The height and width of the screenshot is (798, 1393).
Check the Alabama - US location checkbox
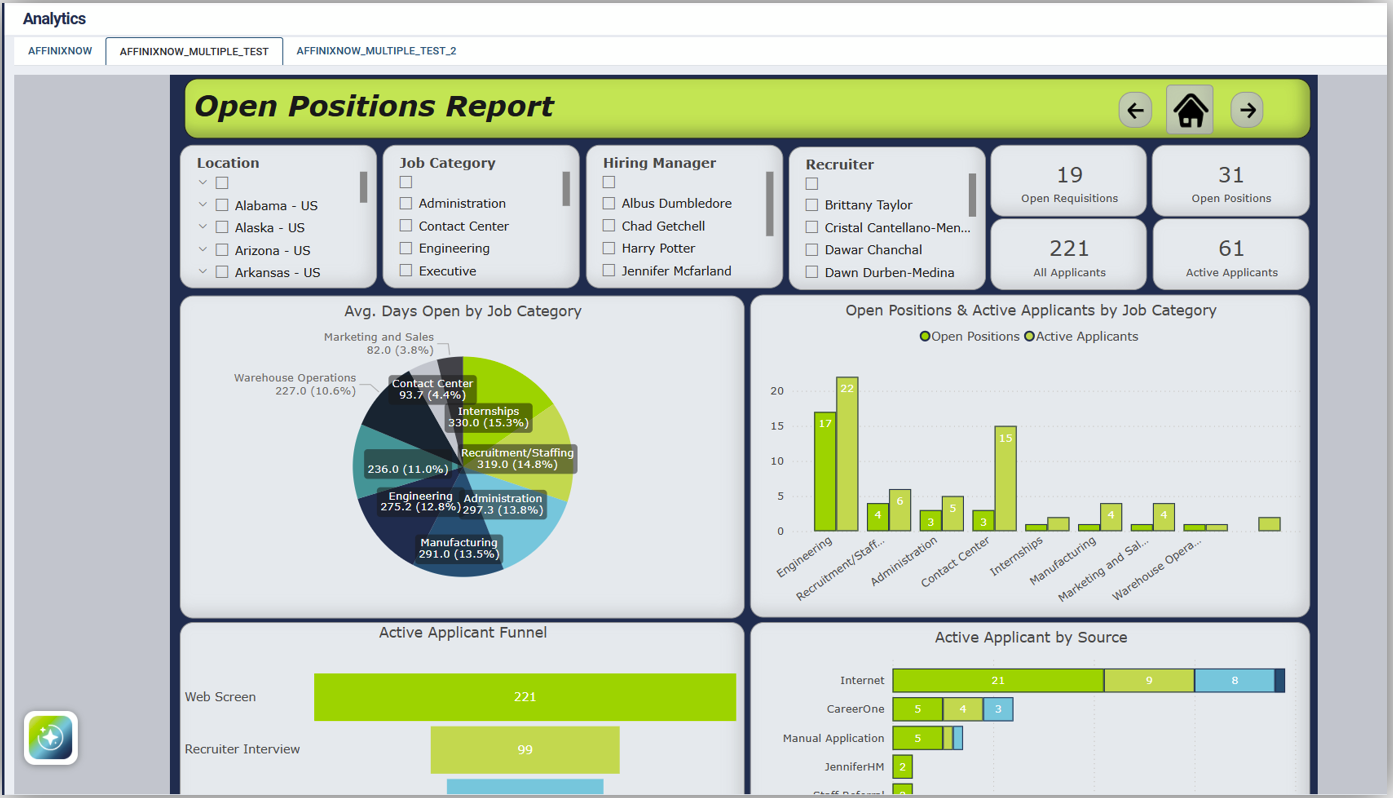tap(222, 205)
